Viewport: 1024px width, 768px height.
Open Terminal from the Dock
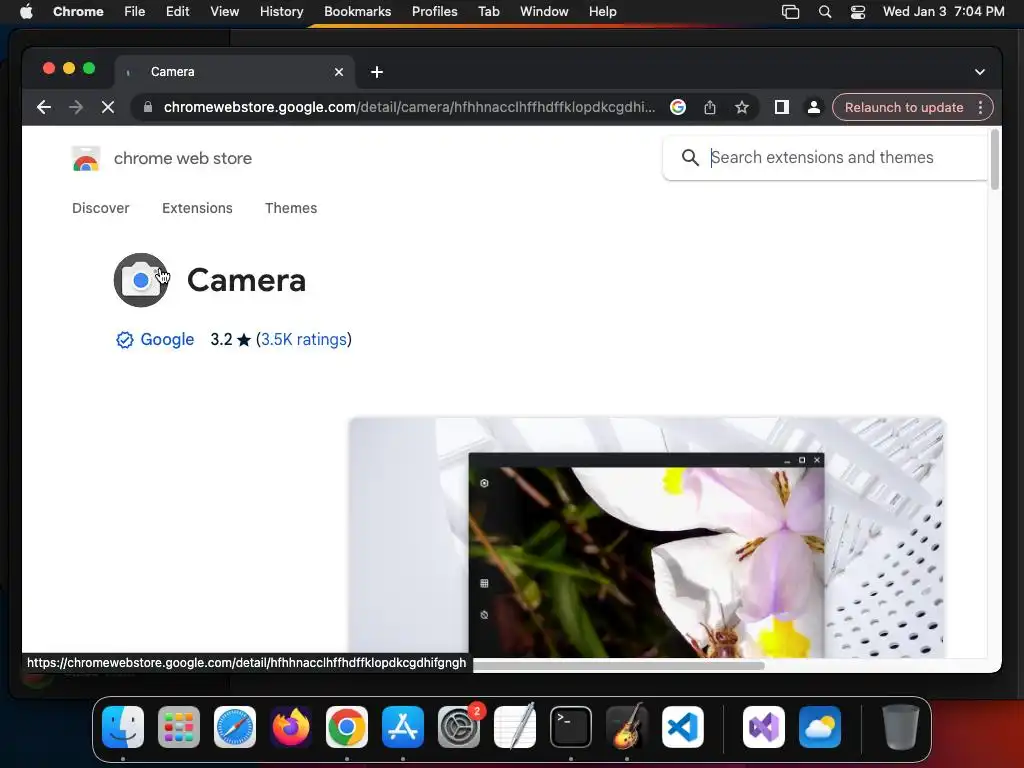click(x=571, y=727)
